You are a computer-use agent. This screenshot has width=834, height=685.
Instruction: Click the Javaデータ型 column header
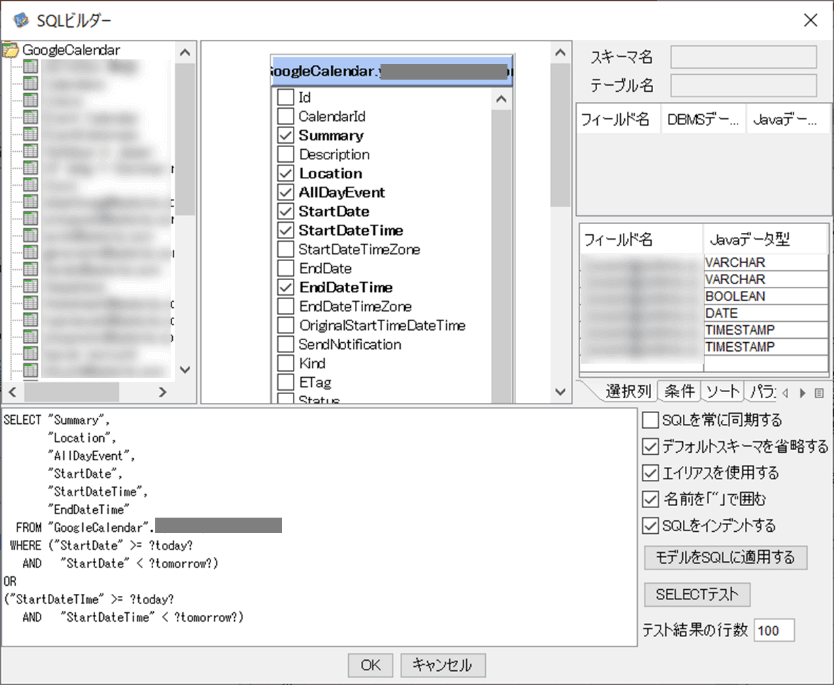pos(765,239)
